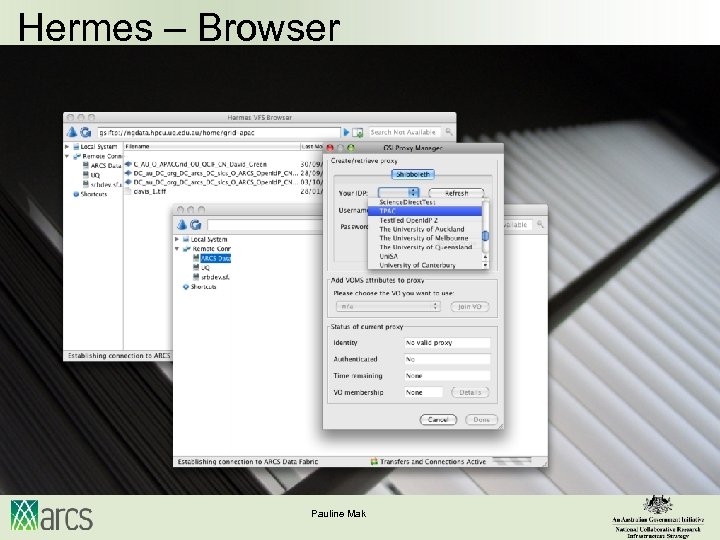Click the refresh icon in the front browser window toolbar
The image size is (720, 540).
(x=196, y=225)
